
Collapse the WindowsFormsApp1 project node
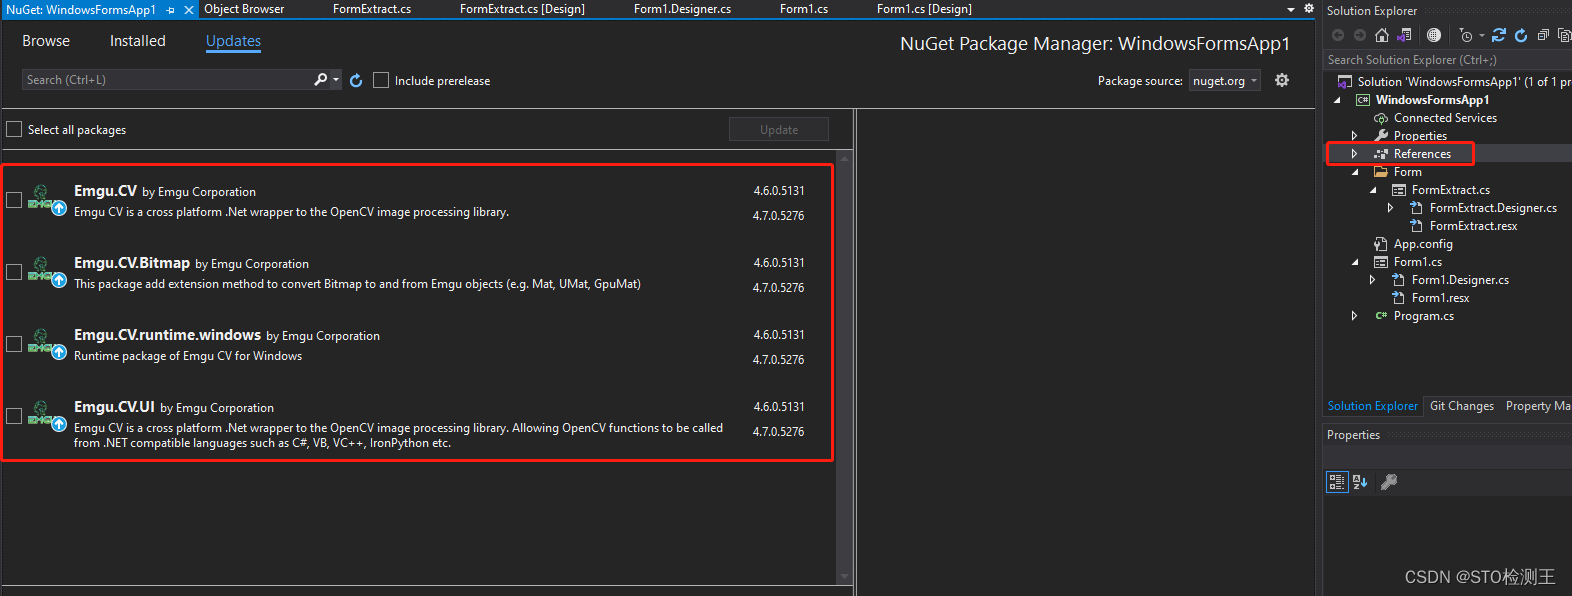[1337, 100]
